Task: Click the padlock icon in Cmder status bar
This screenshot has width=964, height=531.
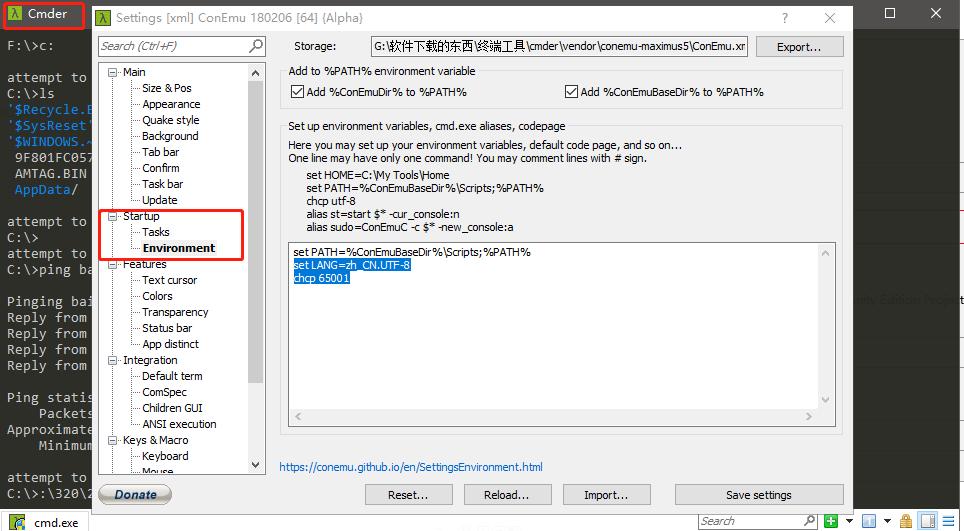Action: pos(906,521)
